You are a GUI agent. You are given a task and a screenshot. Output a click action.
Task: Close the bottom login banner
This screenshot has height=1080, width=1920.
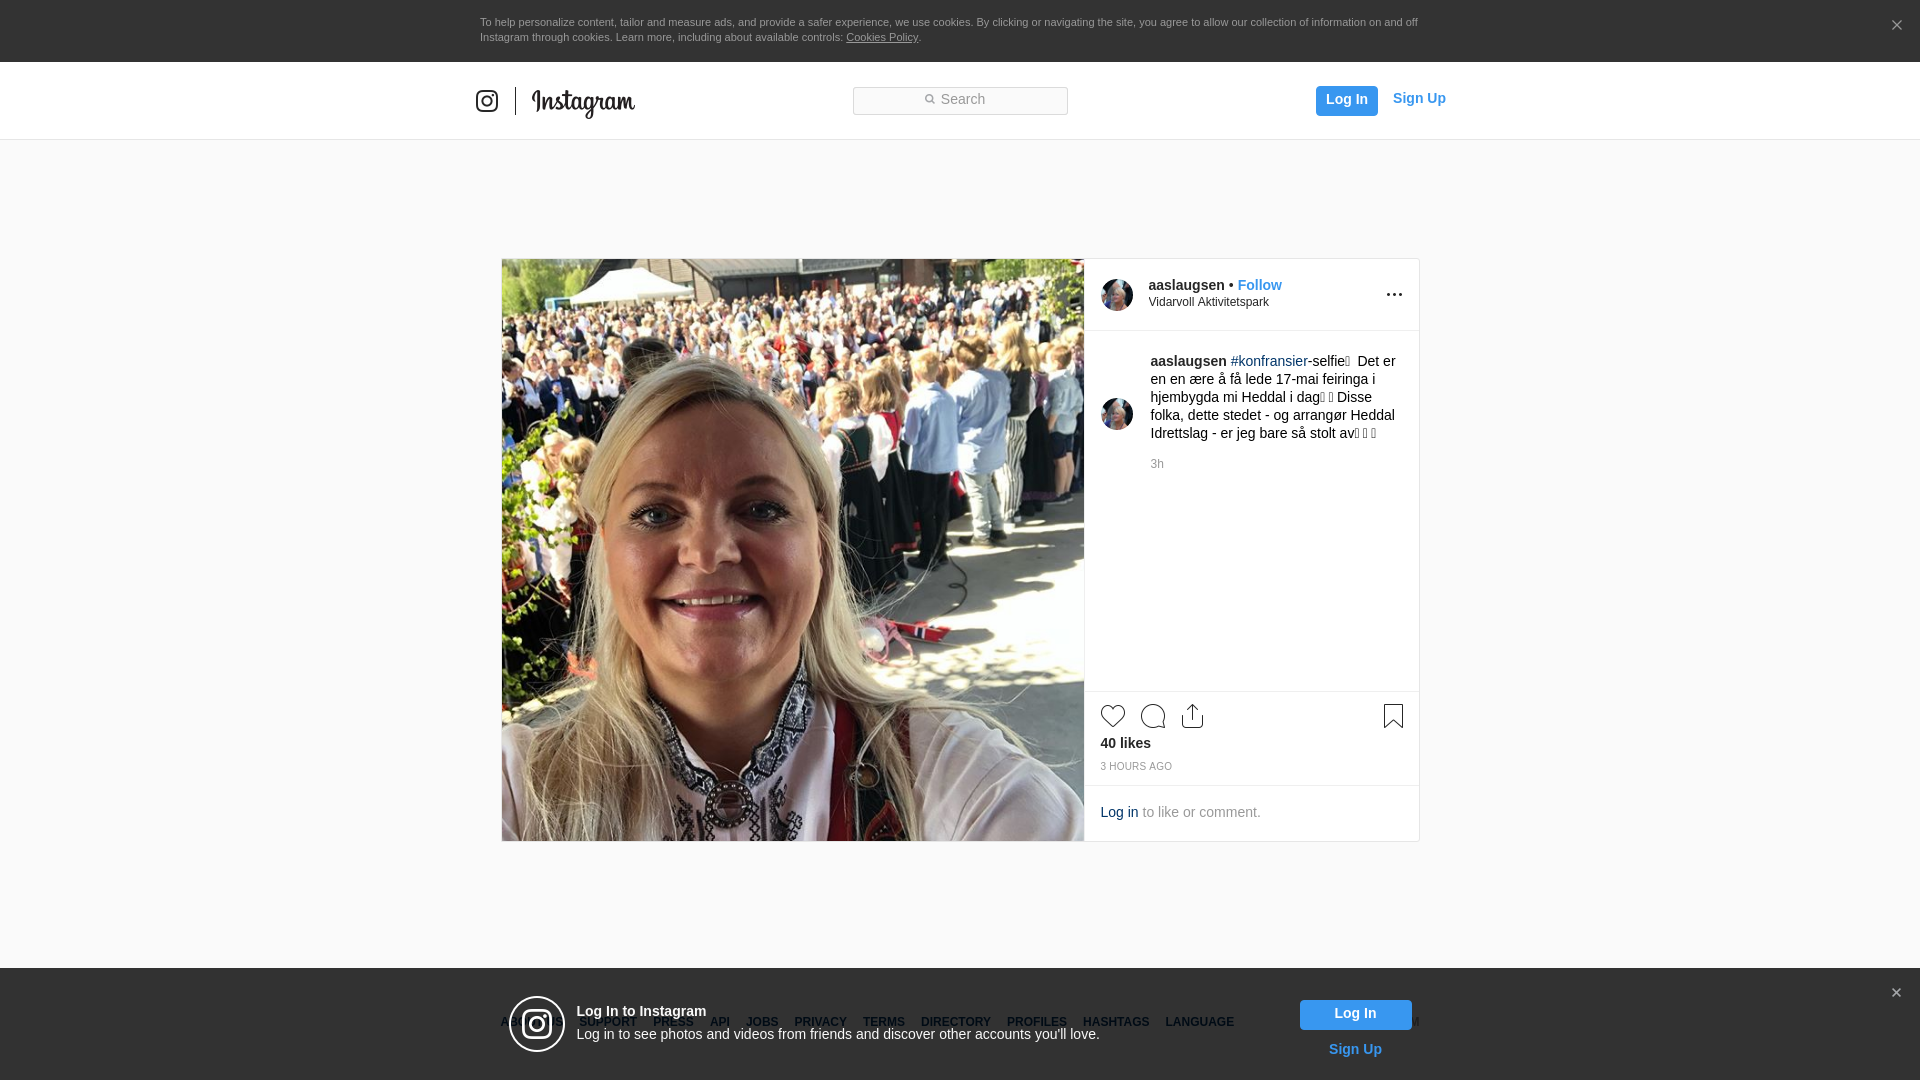pos(1896,993)
